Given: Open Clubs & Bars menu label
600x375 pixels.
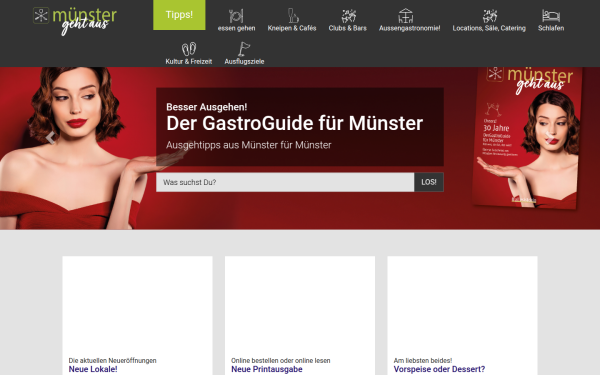Looking at the screenshot, I should click(x=347, y=28).
